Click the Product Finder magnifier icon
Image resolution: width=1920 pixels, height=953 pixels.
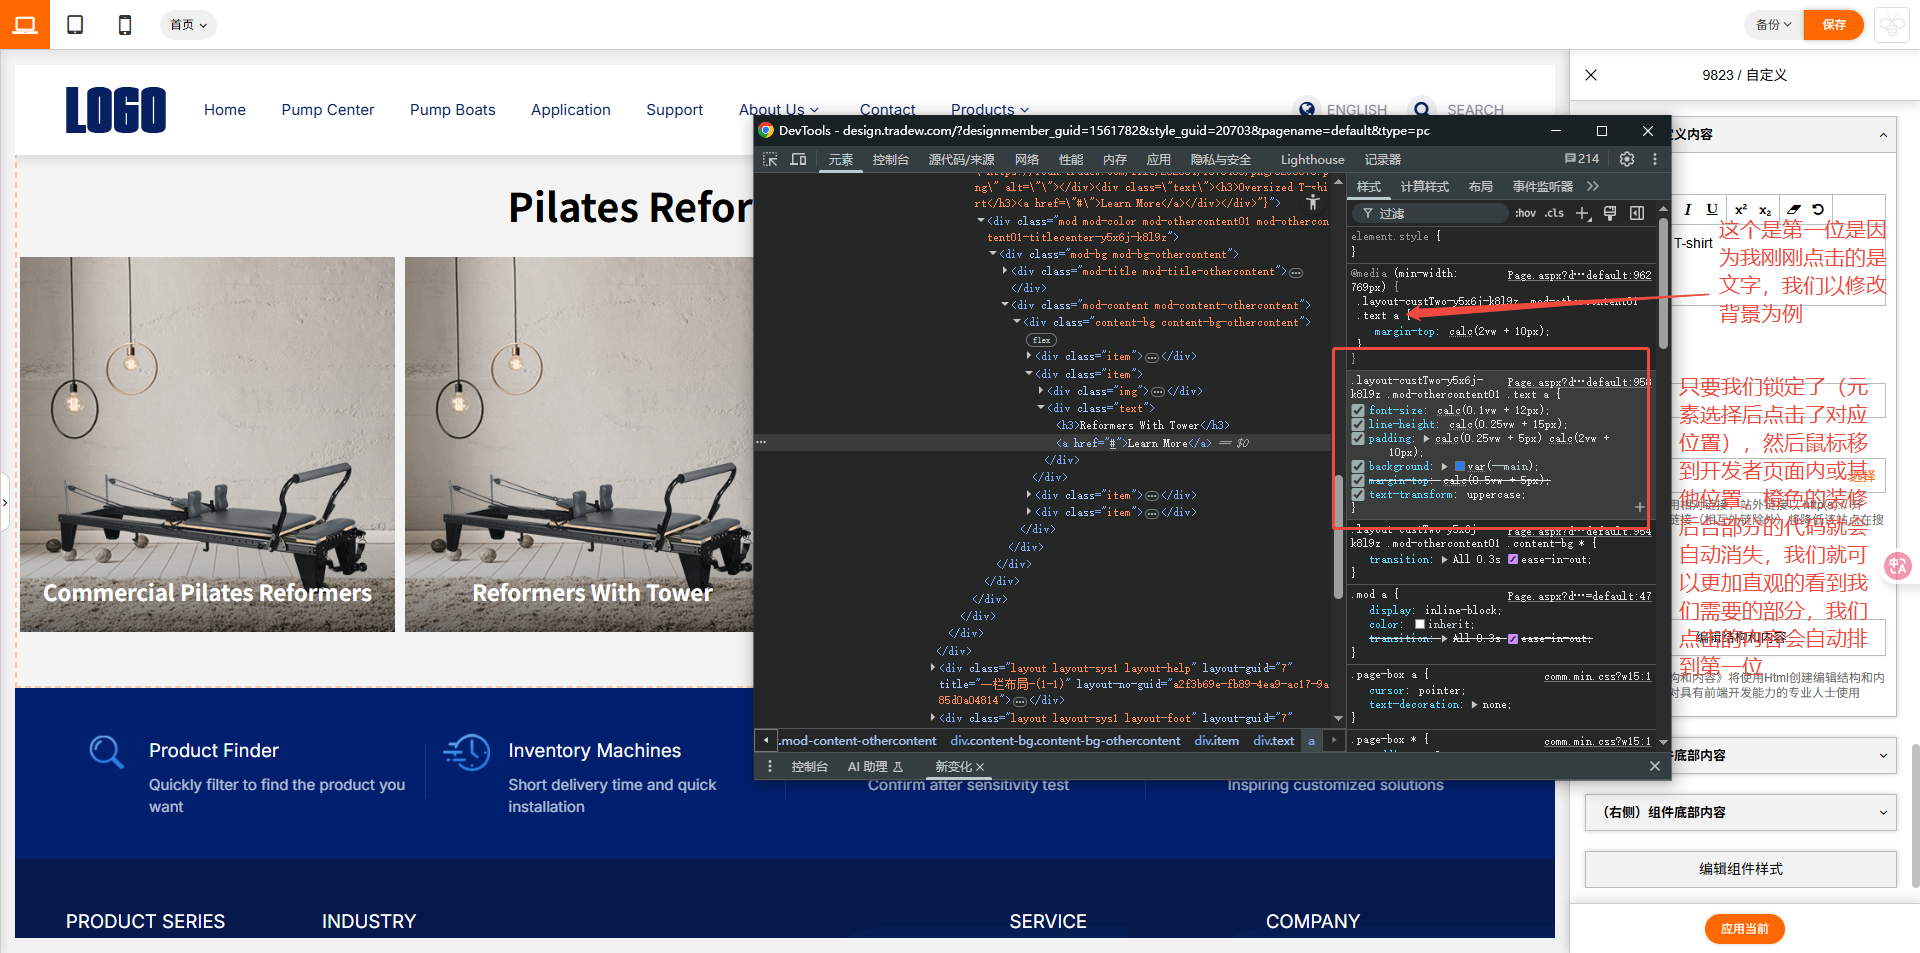106,752
